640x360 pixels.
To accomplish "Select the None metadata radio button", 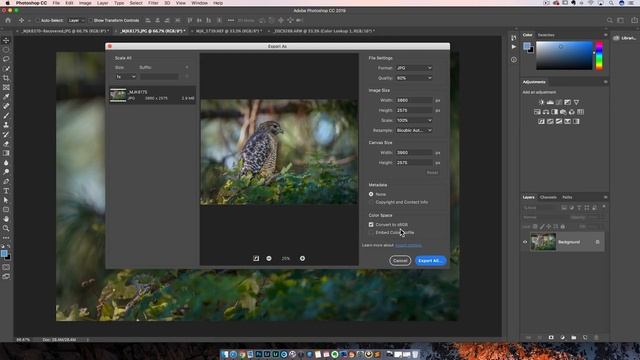I will click(x=371, y=194).
